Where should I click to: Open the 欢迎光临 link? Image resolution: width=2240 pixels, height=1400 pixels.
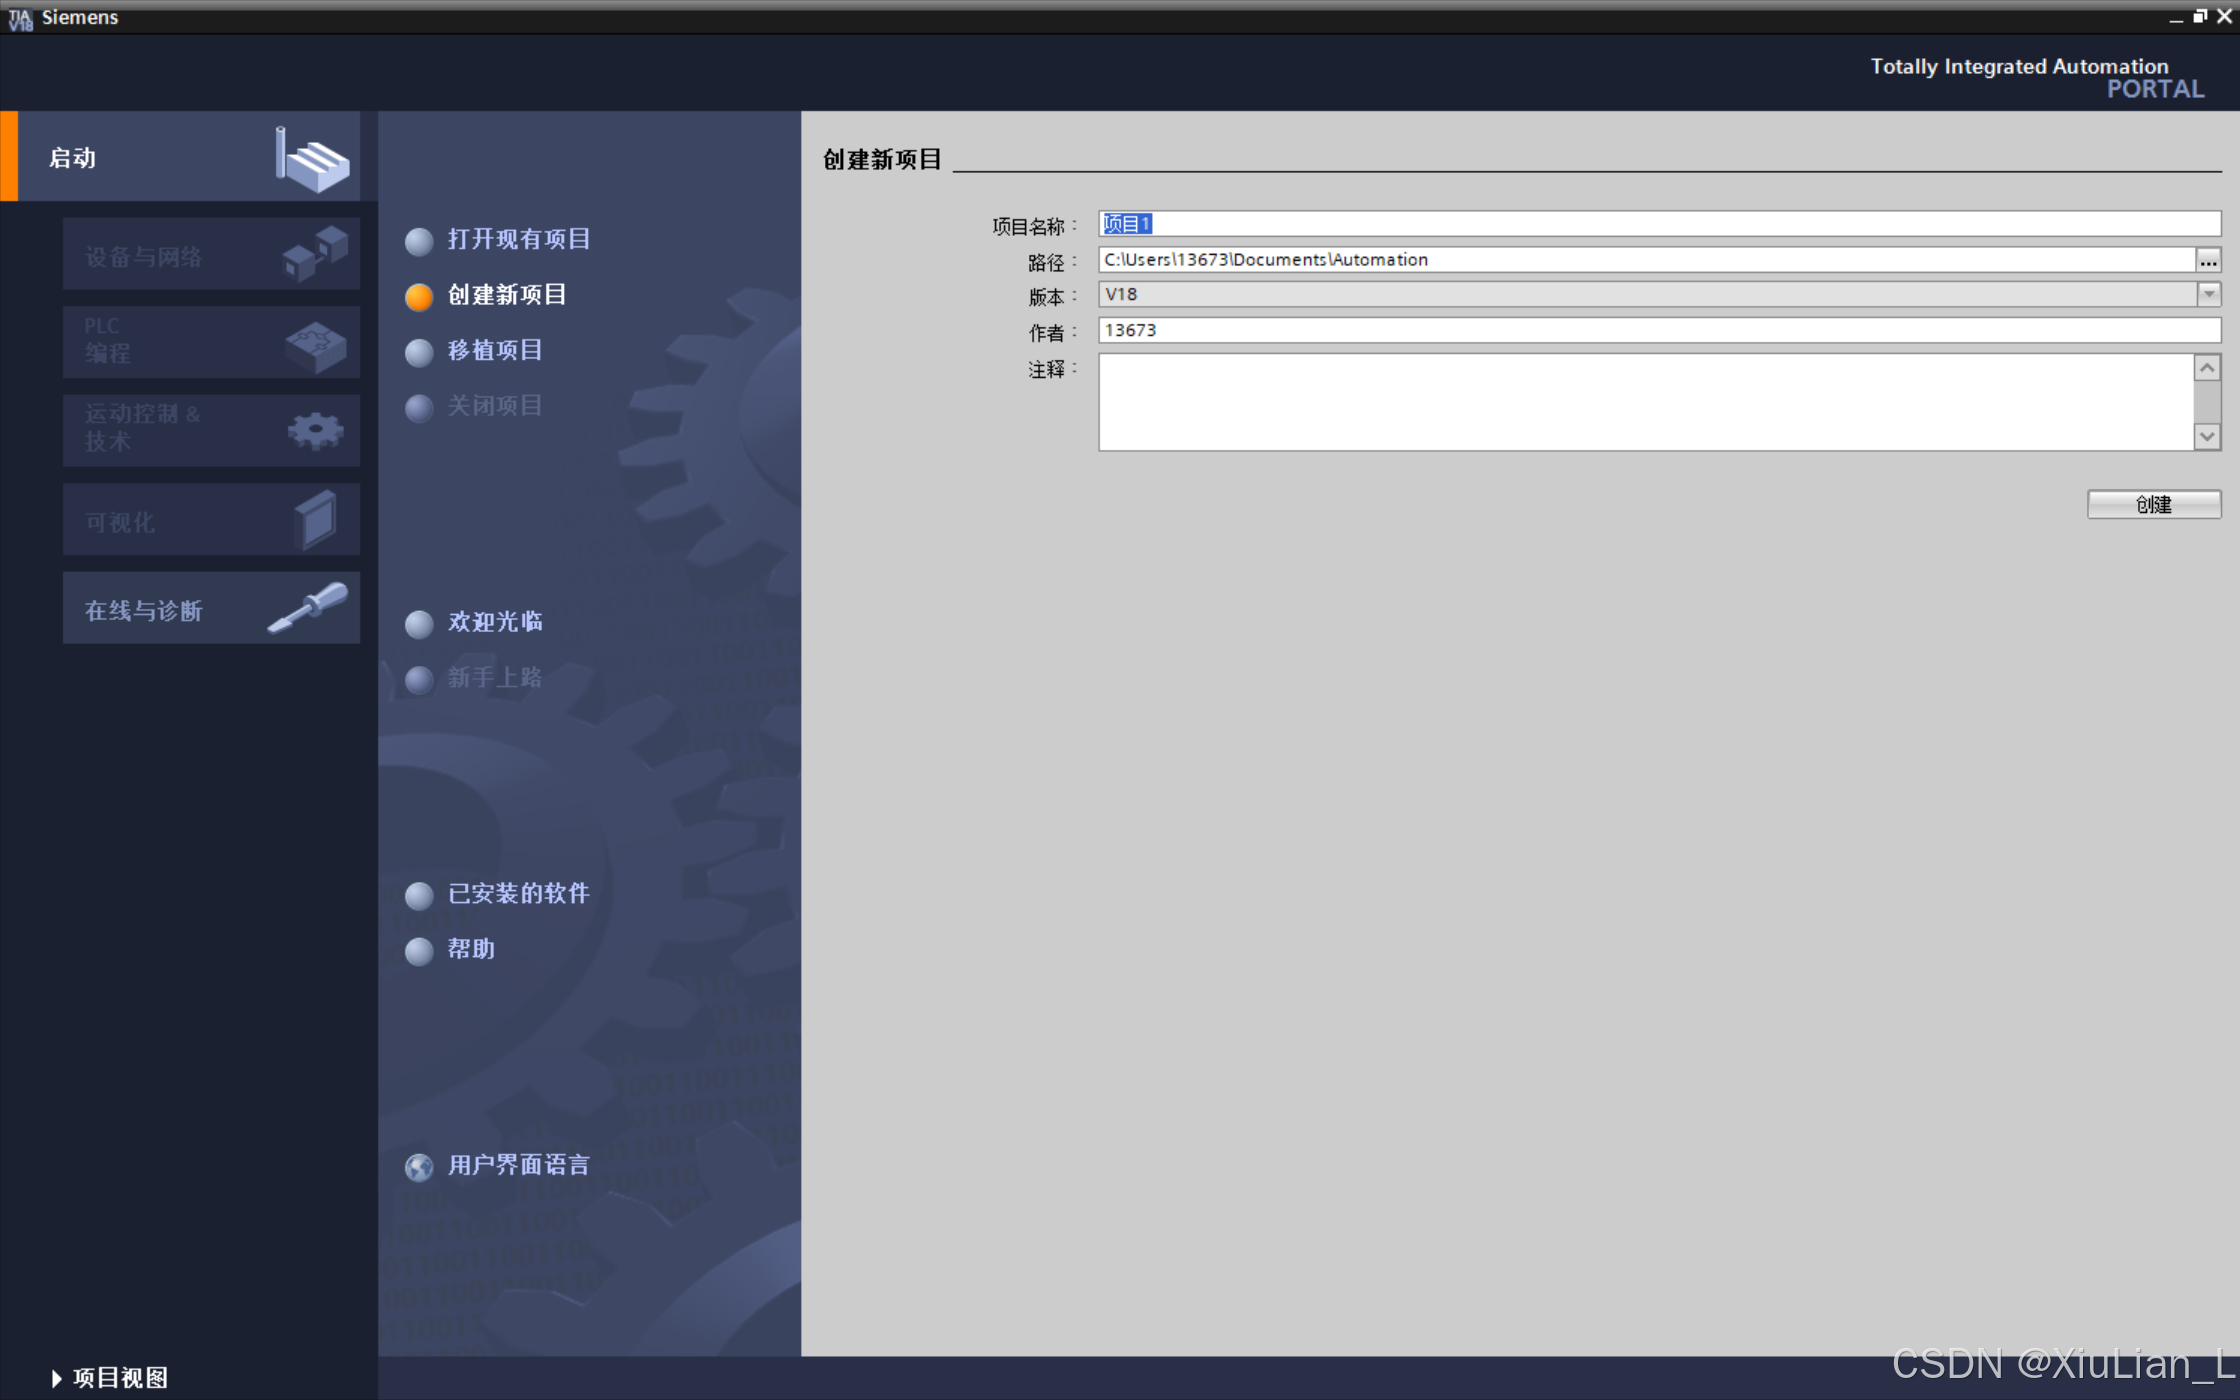tap(495, 622)
